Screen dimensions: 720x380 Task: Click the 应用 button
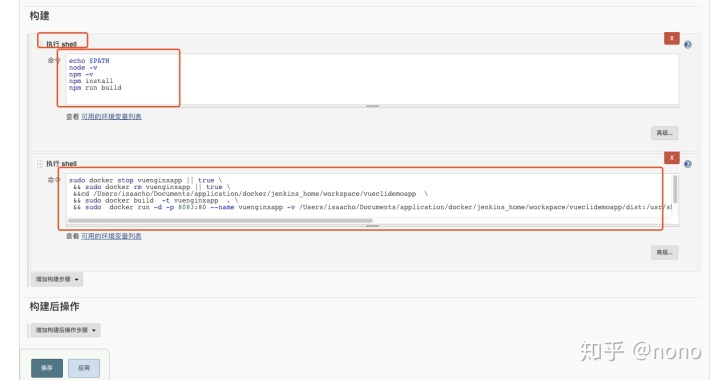pyautogui.click(x=84, y=368)
